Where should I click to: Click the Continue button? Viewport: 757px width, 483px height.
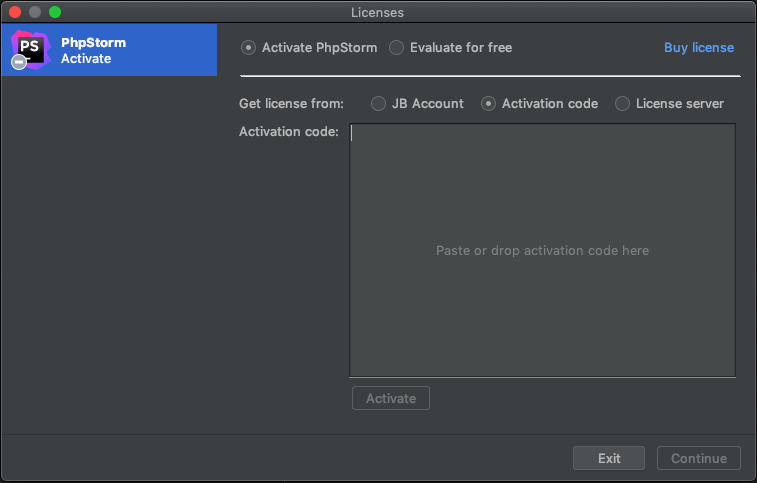coord(699,458)
